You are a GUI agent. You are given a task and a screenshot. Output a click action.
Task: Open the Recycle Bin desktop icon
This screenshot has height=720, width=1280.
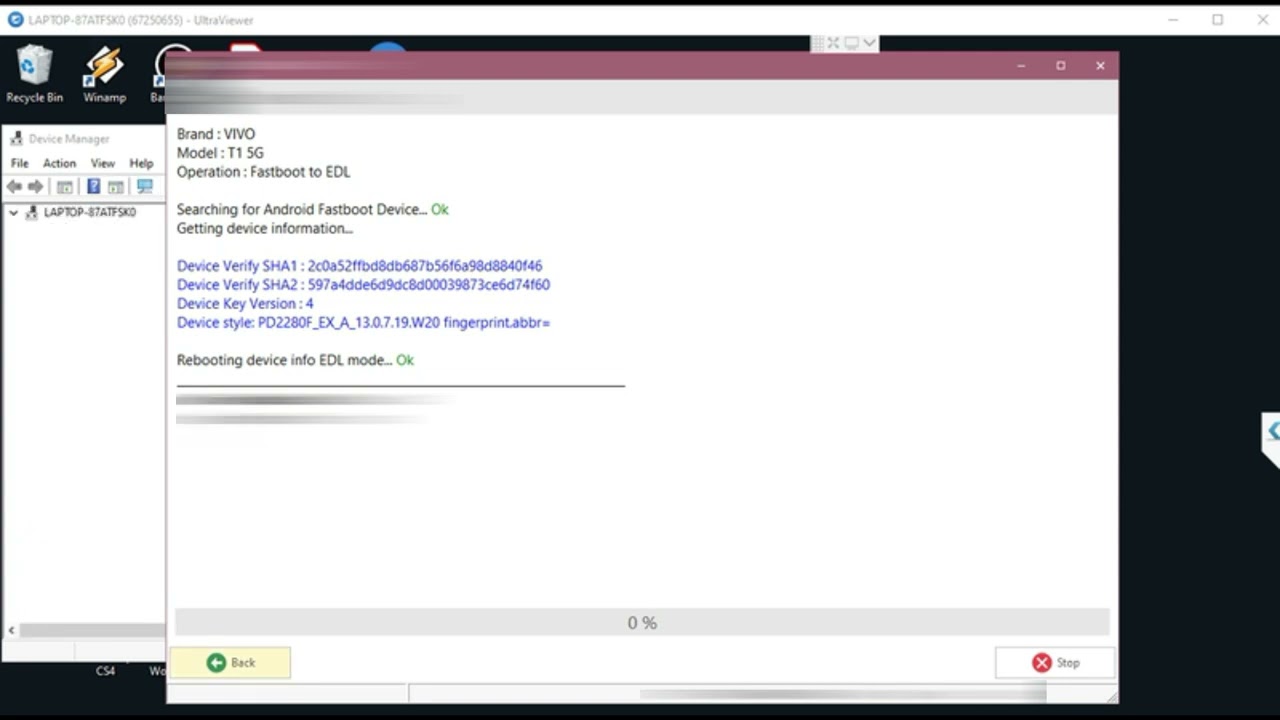[34, 75]
